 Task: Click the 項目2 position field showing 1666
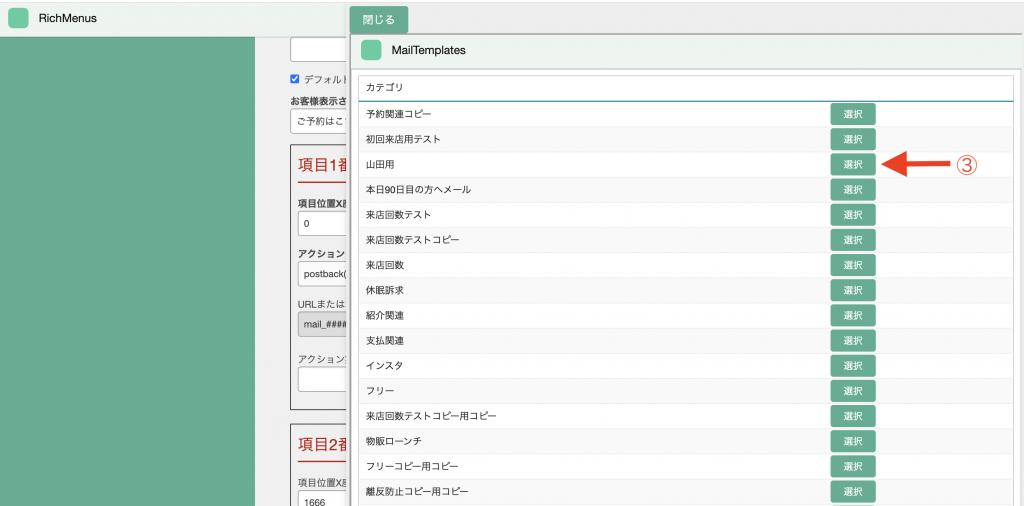[x=321, y=499]
